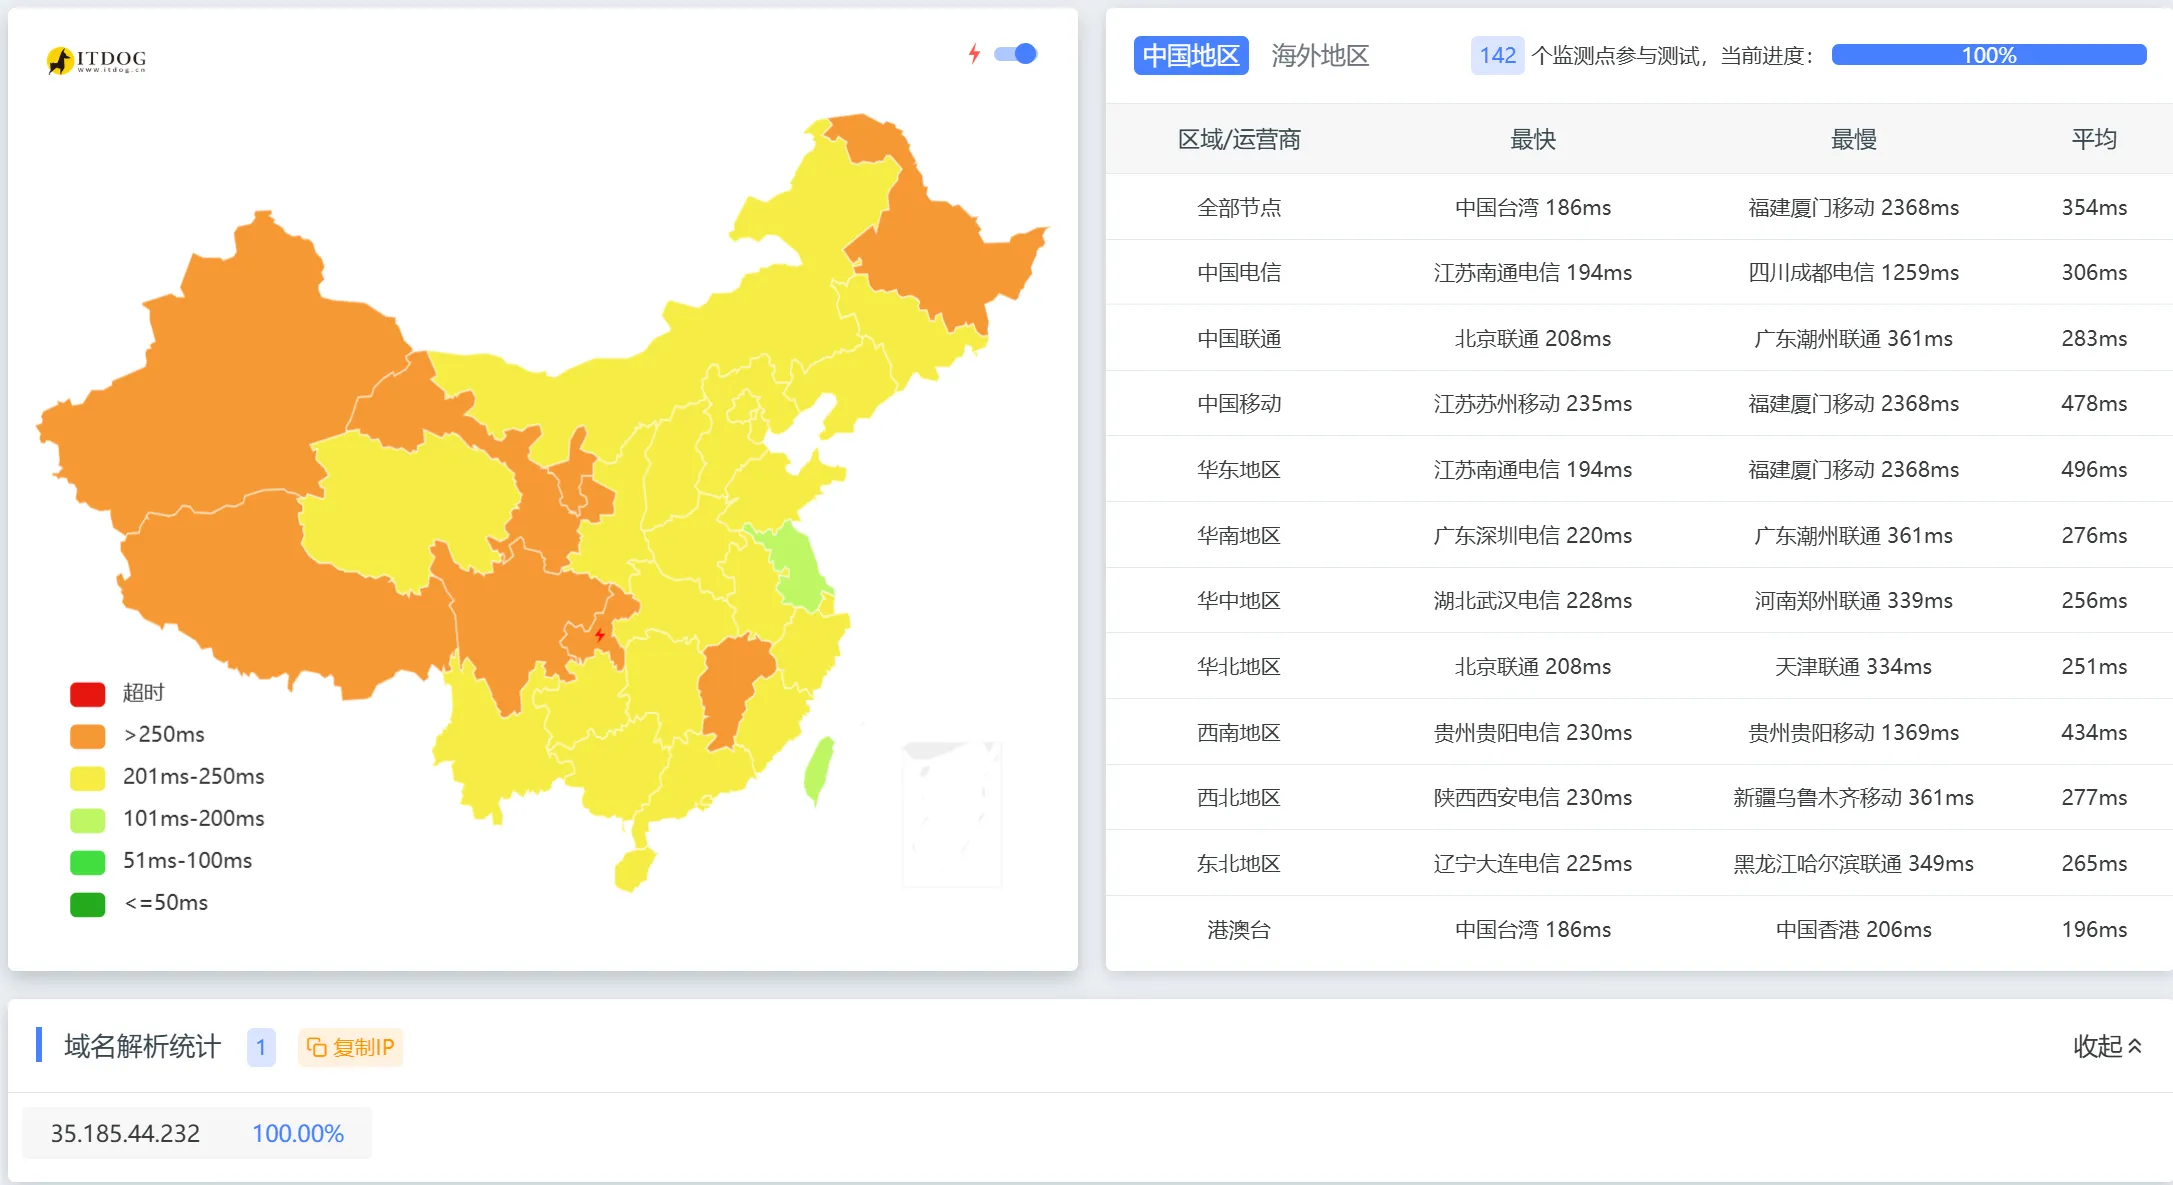Click the copy icon in 复制IP button
2173x1185 pixels.
point(316,1047)
